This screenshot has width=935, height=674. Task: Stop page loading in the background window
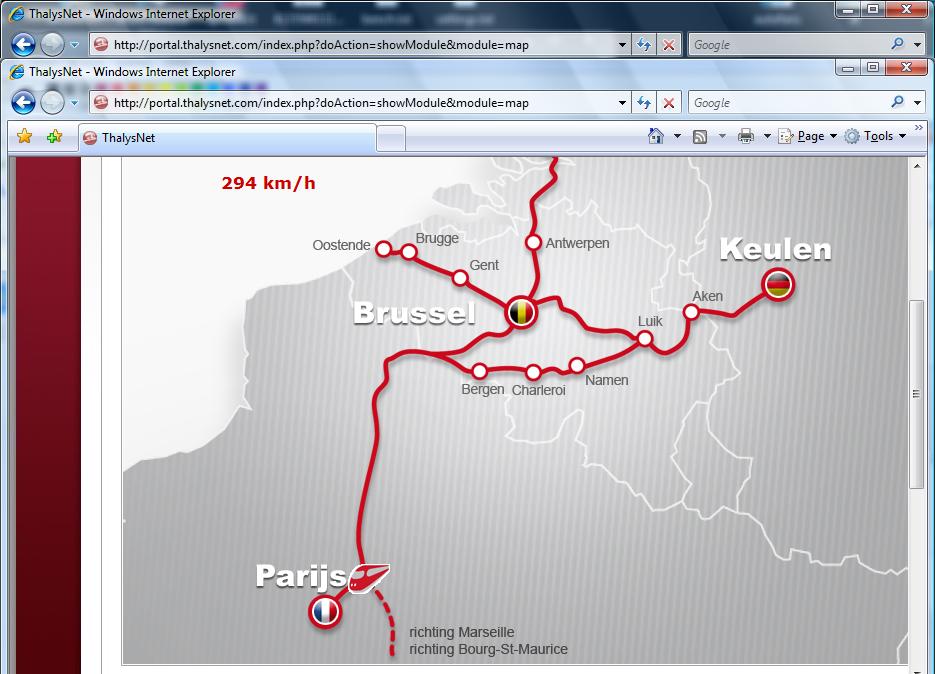[669, 45]
